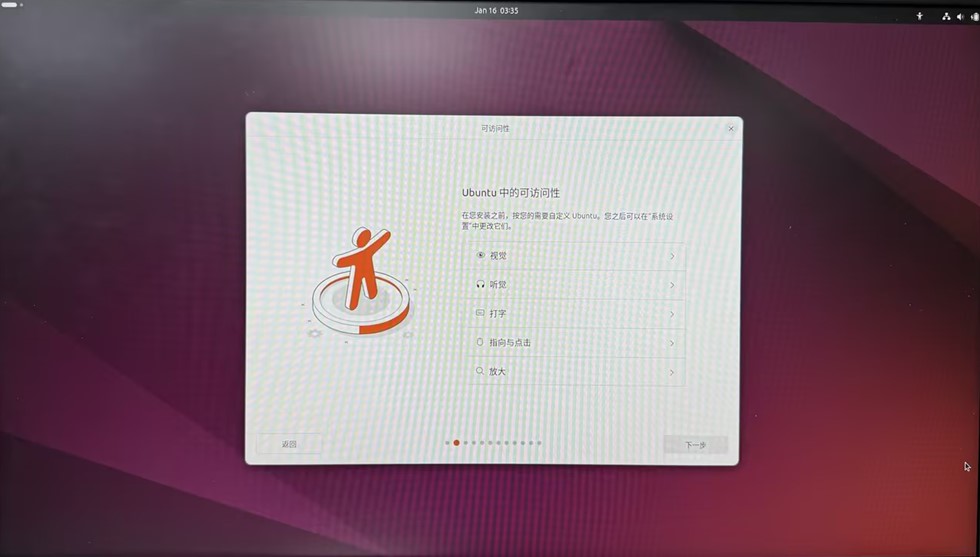Click the 视觉 label text

[x=498, y=256]
